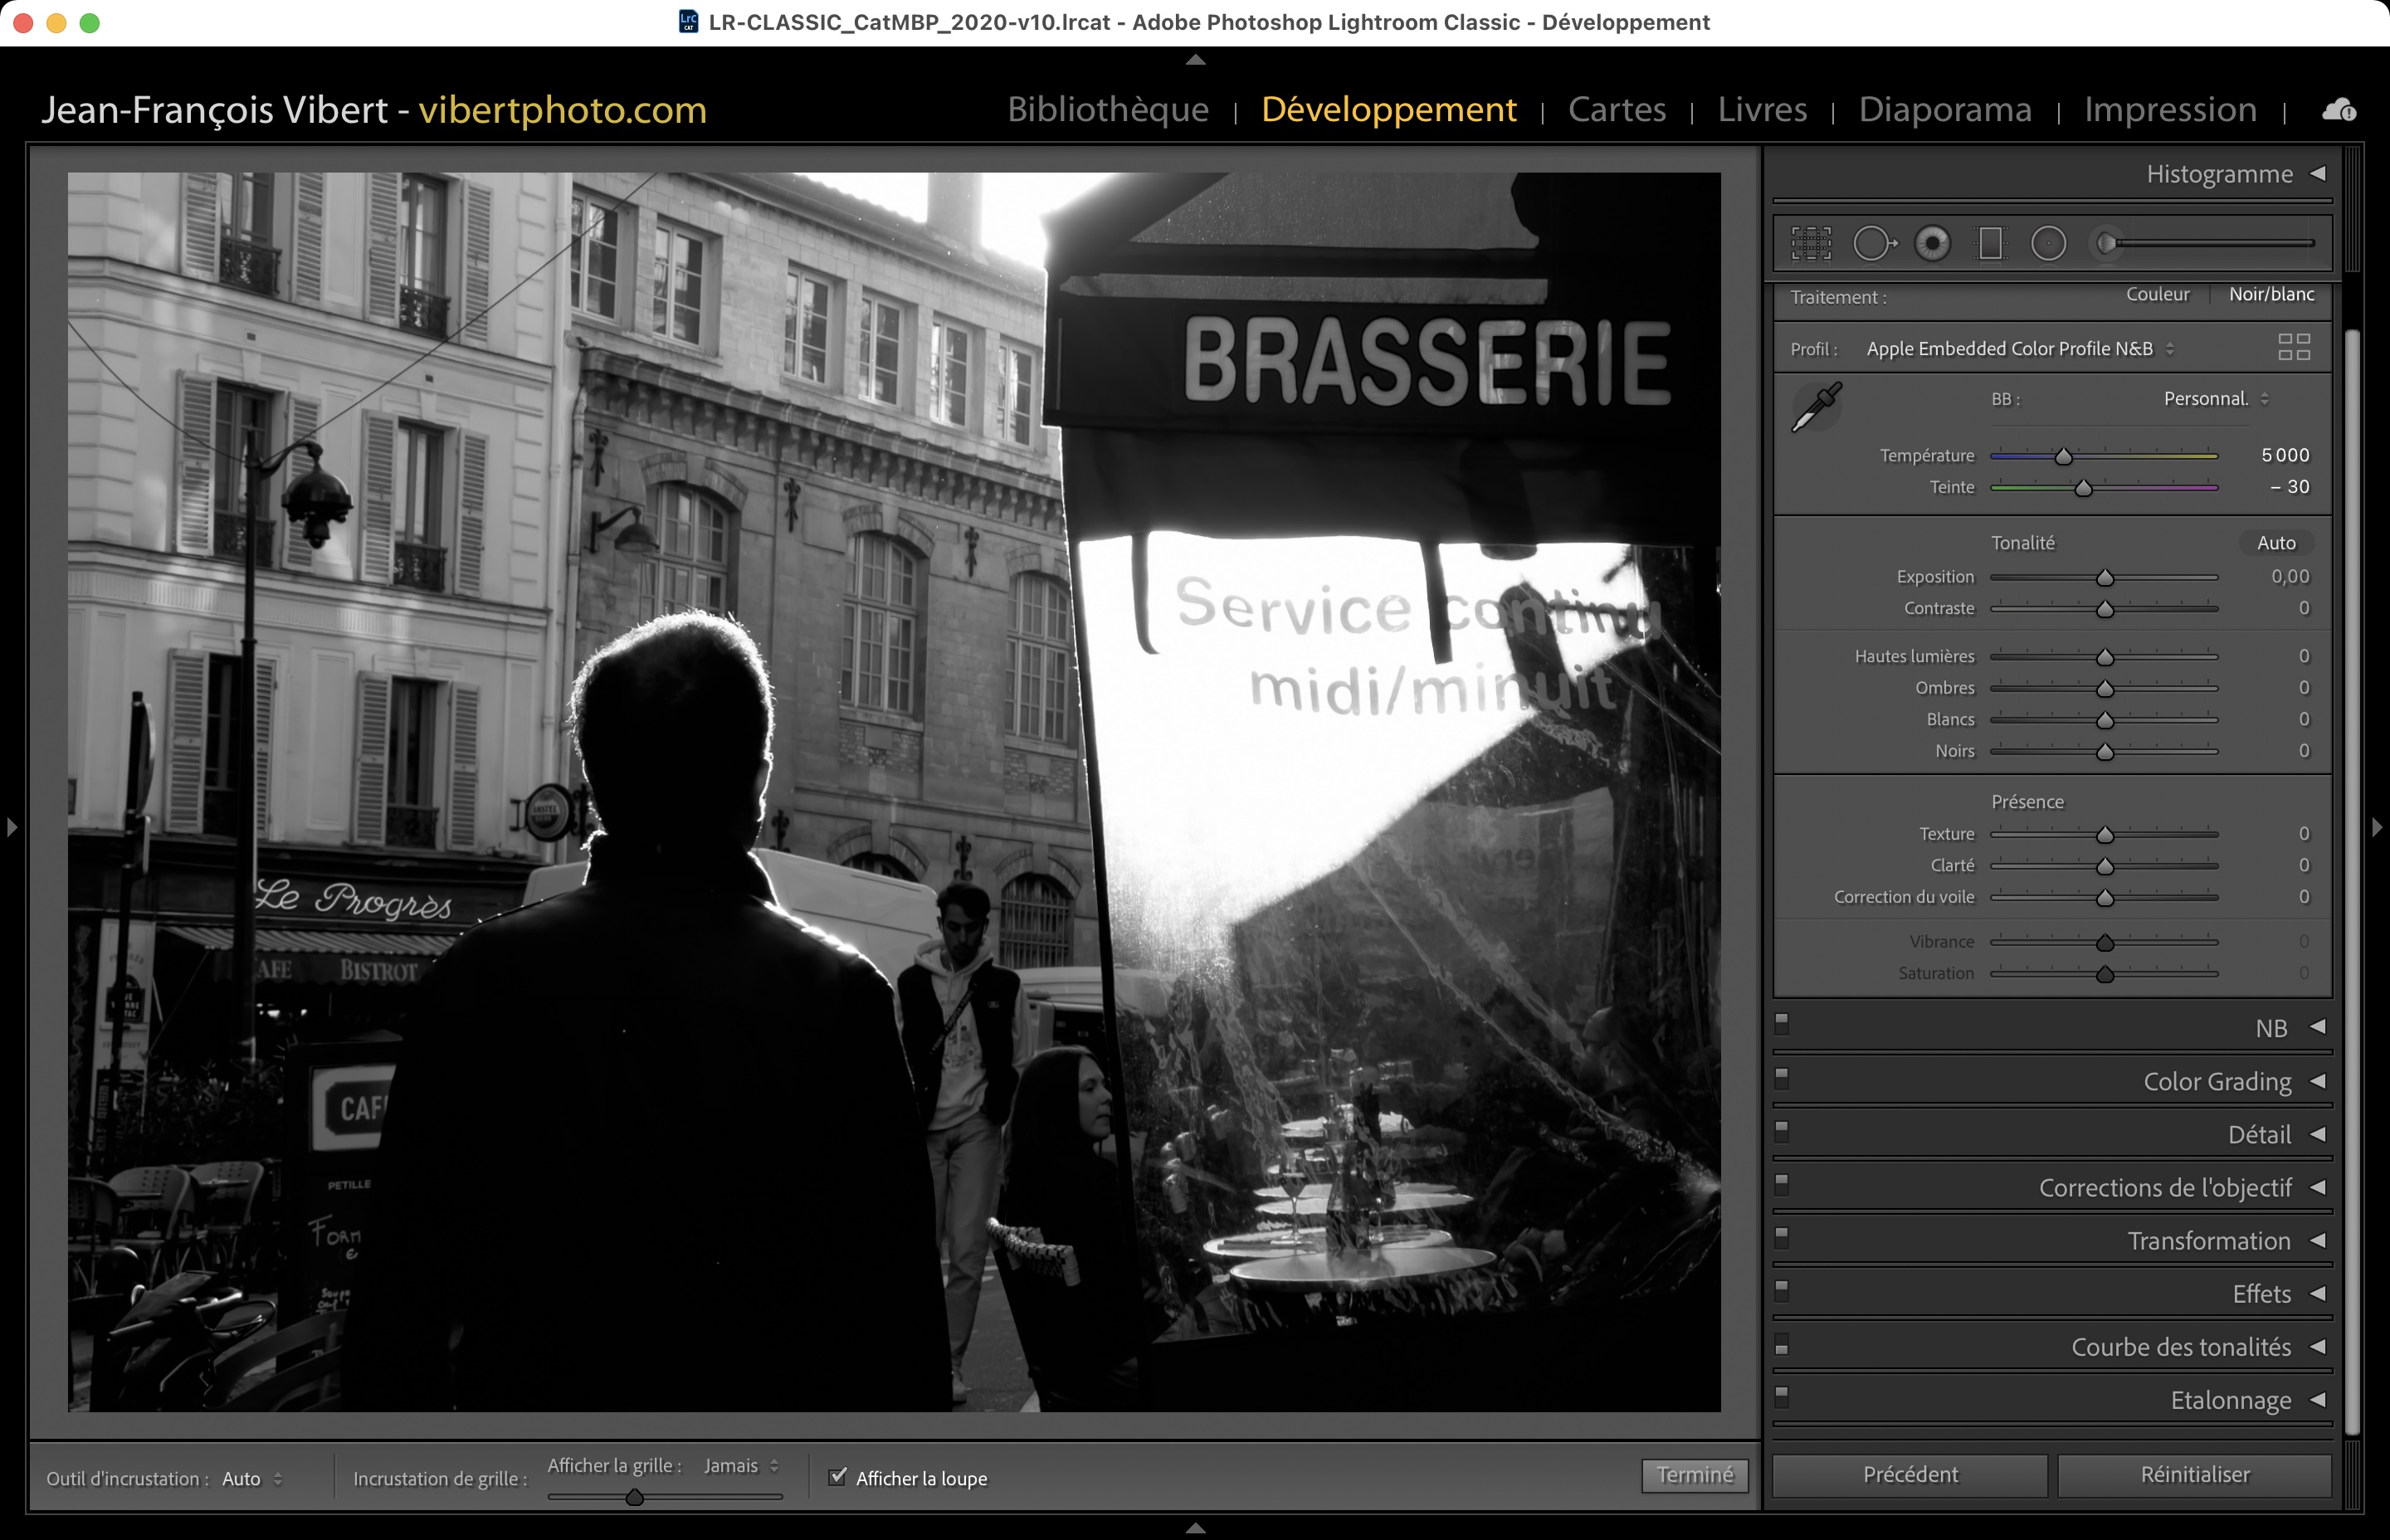Image resolution: width=2390 pixels, height=1540 pixels.
Task: Select the Radial filter tool
Action: click(2048, 243)
